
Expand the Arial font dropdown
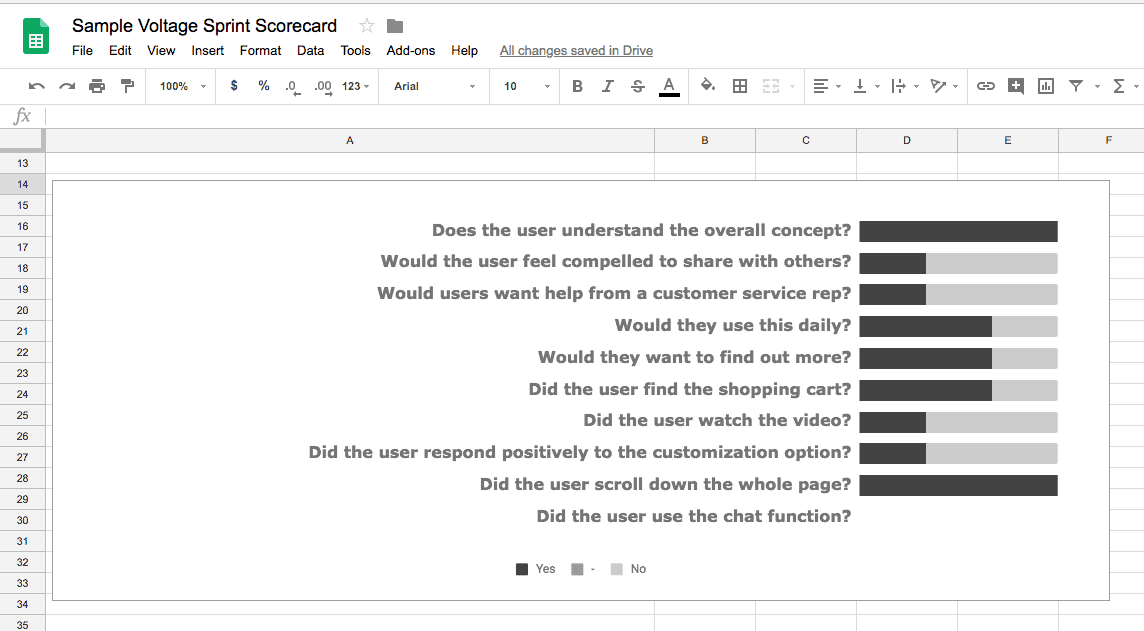pos(434,86)
